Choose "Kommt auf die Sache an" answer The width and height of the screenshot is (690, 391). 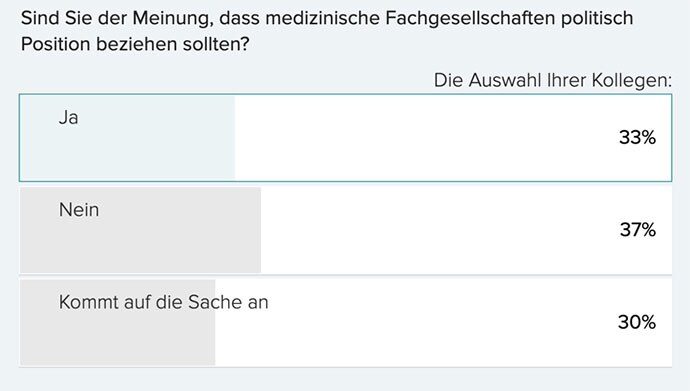click(345, 322)
